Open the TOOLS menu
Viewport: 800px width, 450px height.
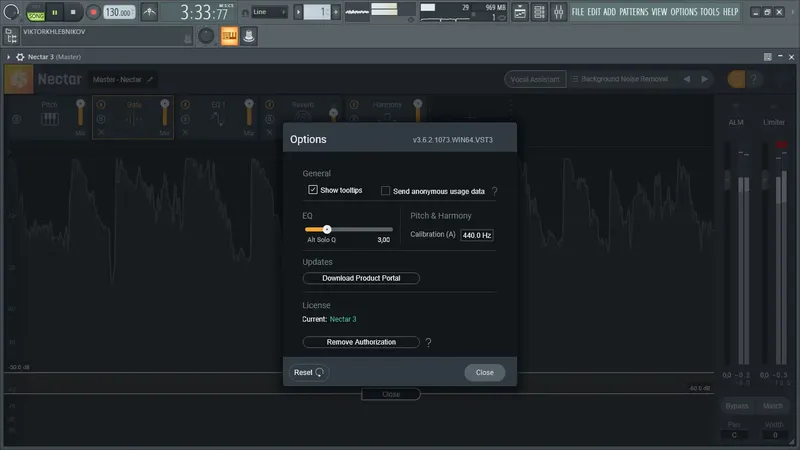pyautogui.click(x=709, y=12)
